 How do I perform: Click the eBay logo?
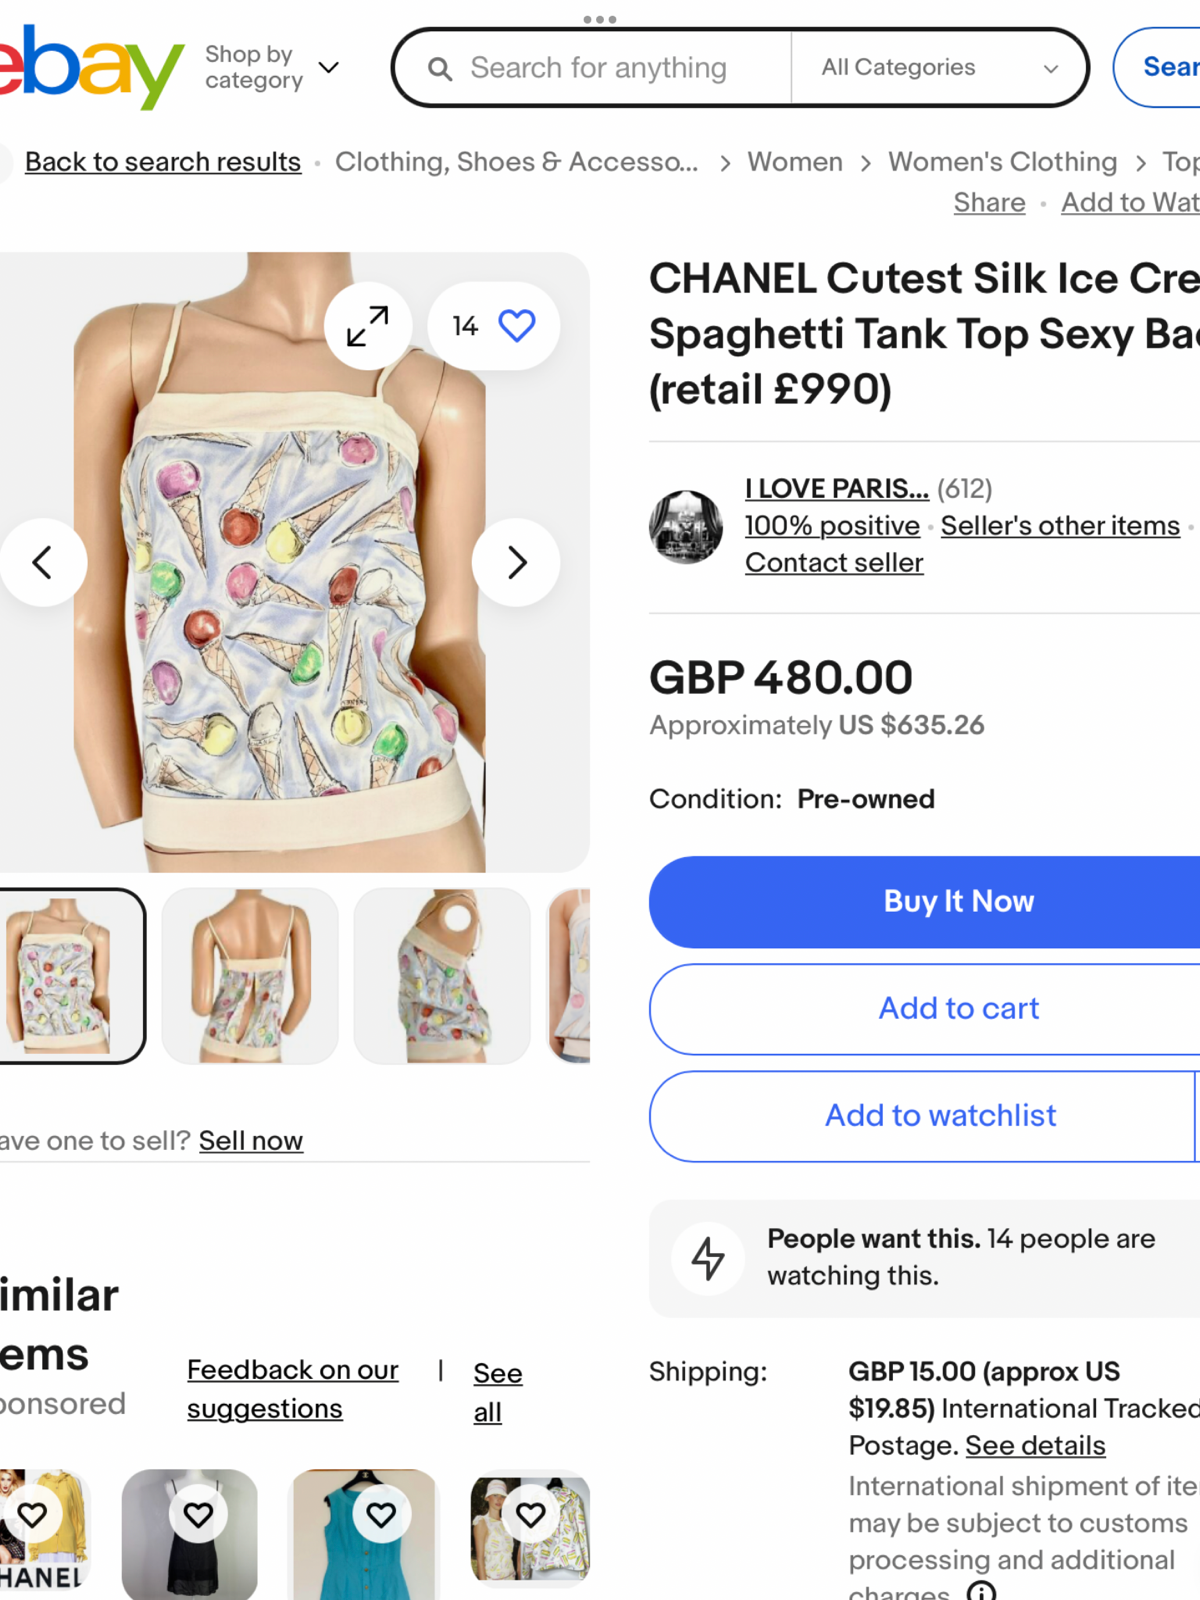coord(90,66)
